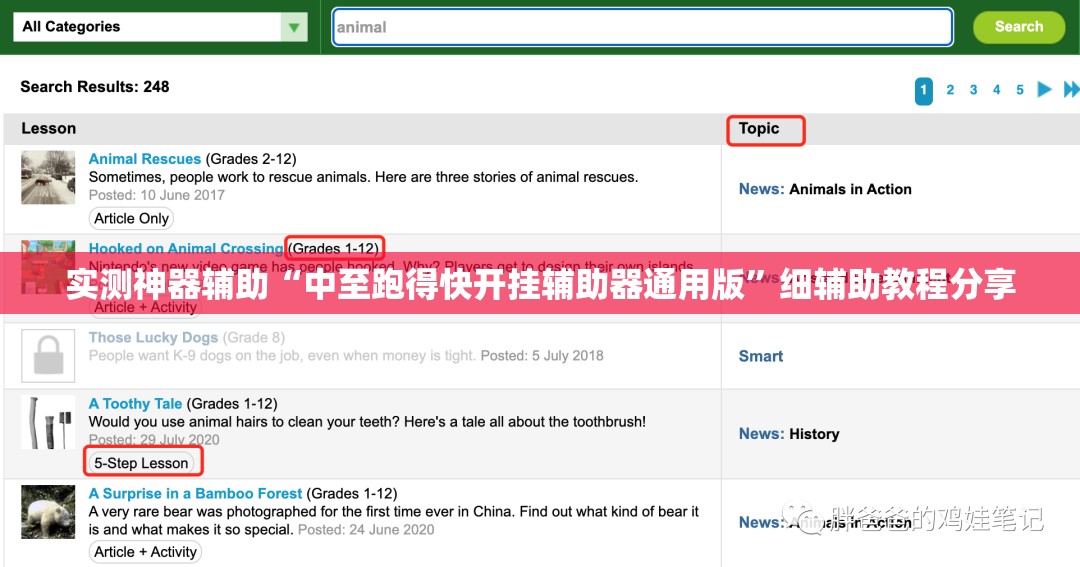Open the News: History topic link
Viewport: 1080px width, 567px height.
click(x=789, y=434)
